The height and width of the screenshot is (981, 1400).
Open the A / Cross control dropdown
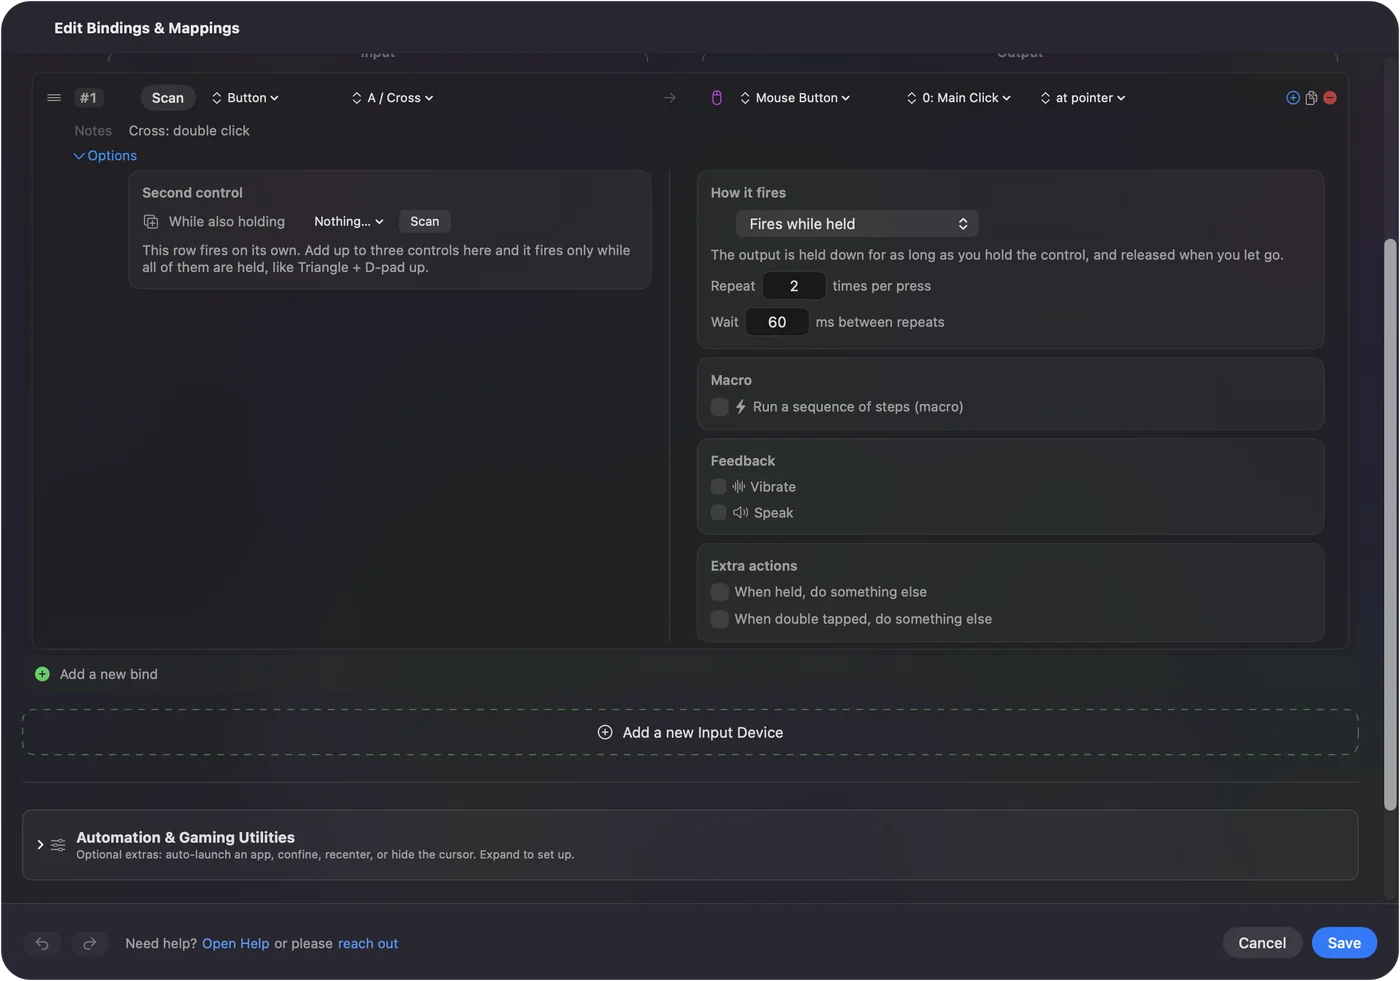click(x=392, y=98)
